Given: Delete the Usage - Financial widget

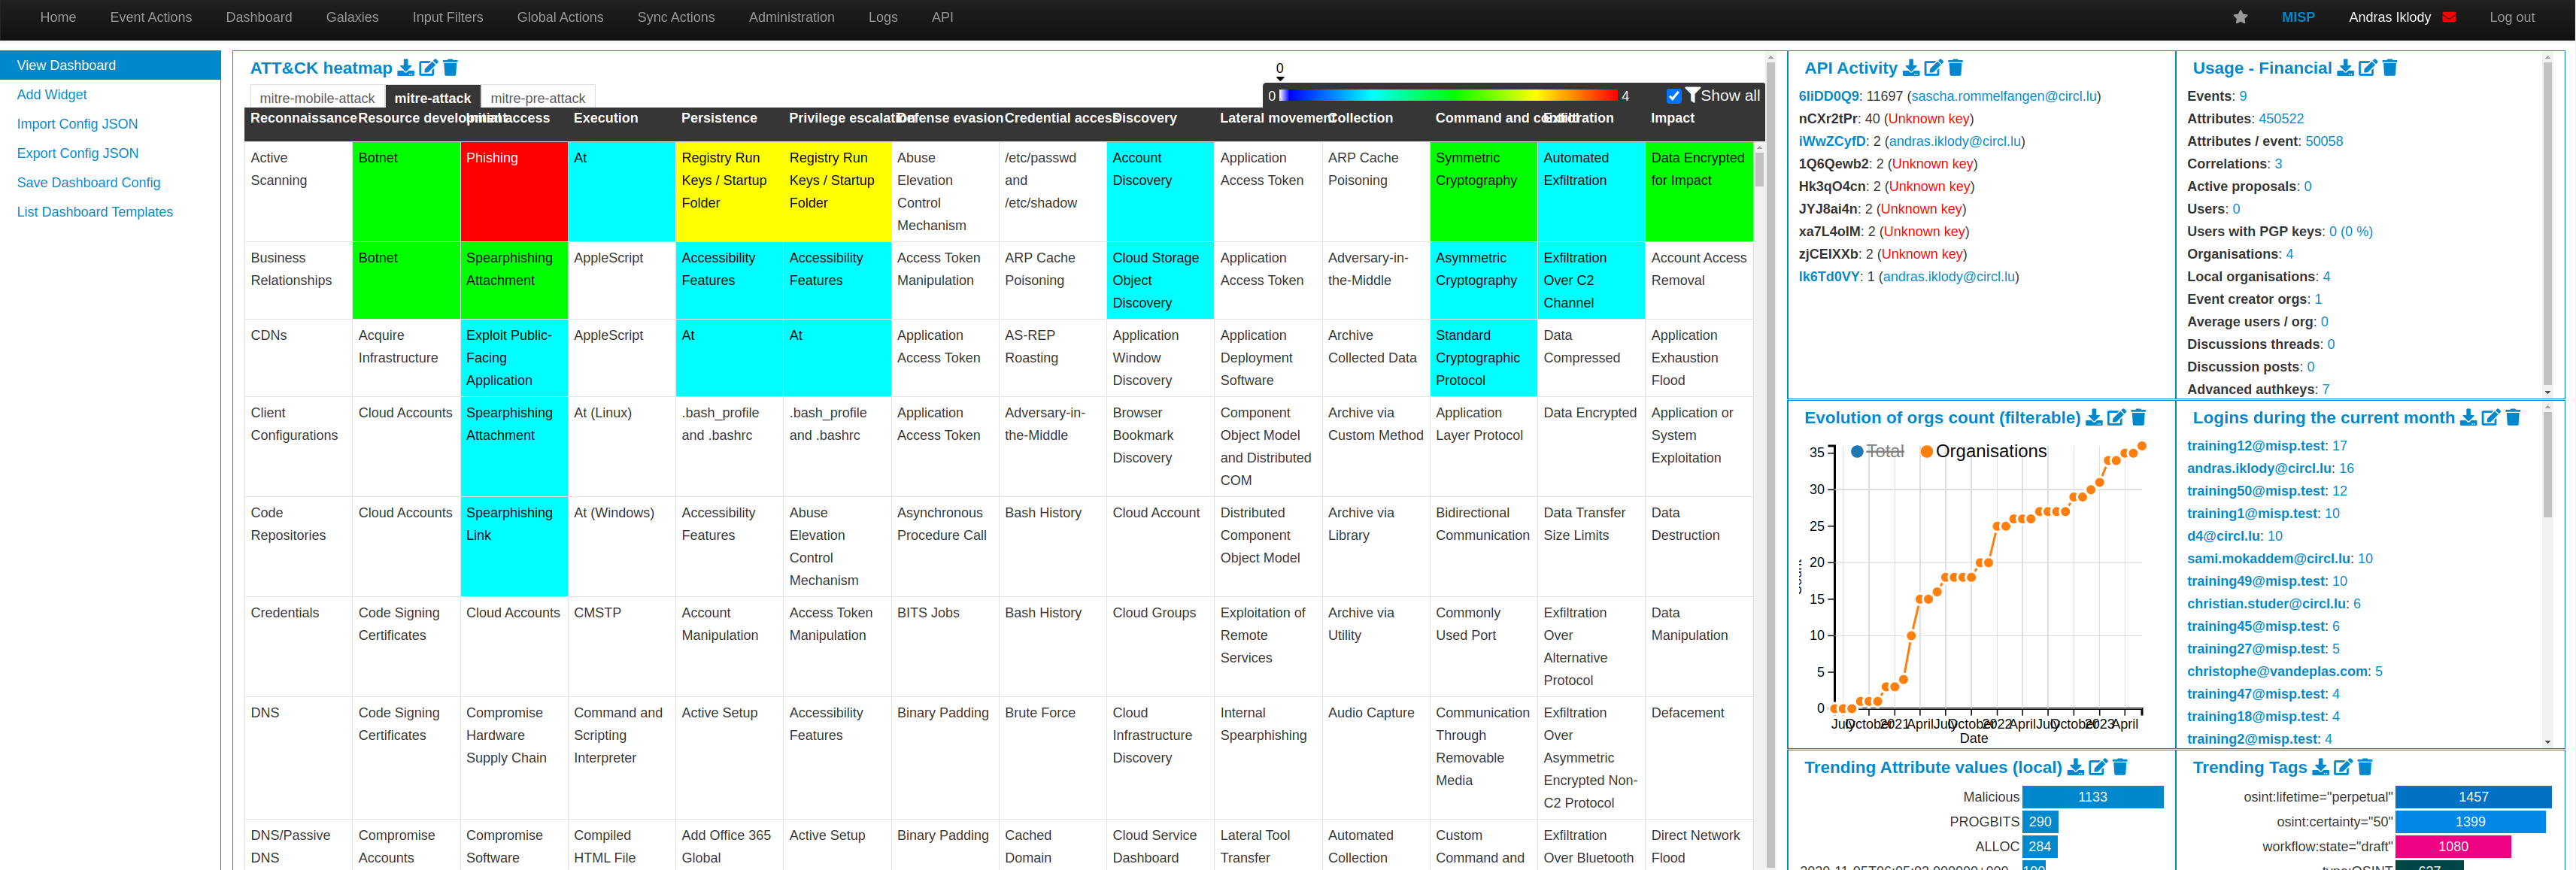Looking at the screenshot, I should tap(2390, 68).
